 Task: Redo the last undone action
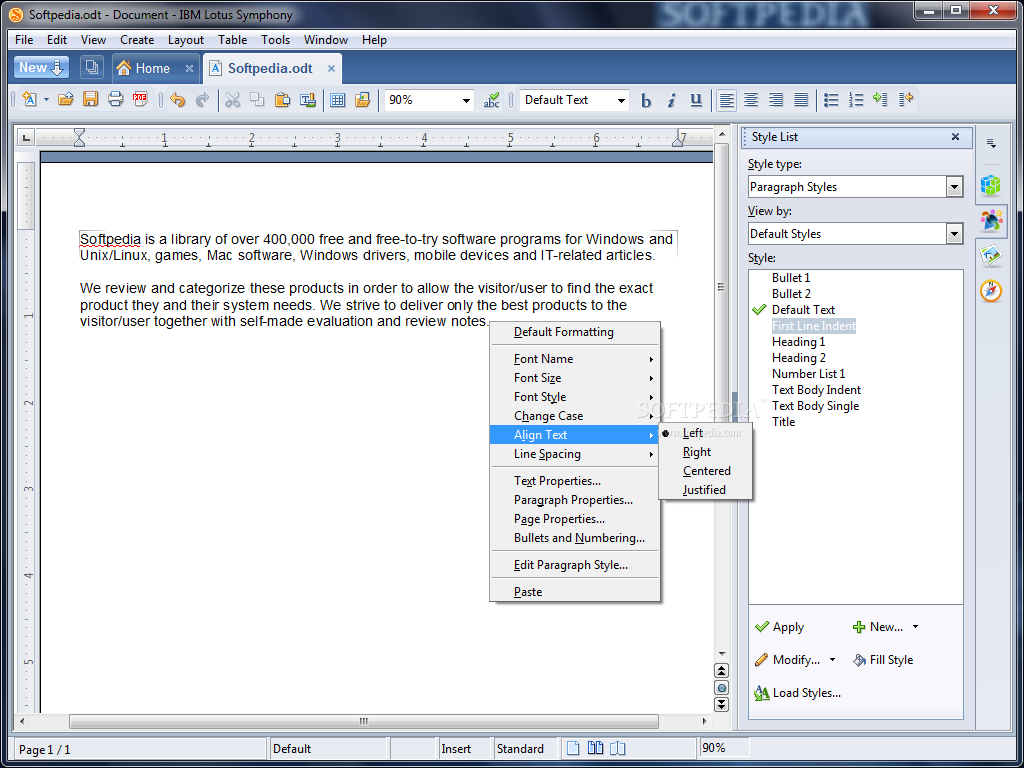202,100
